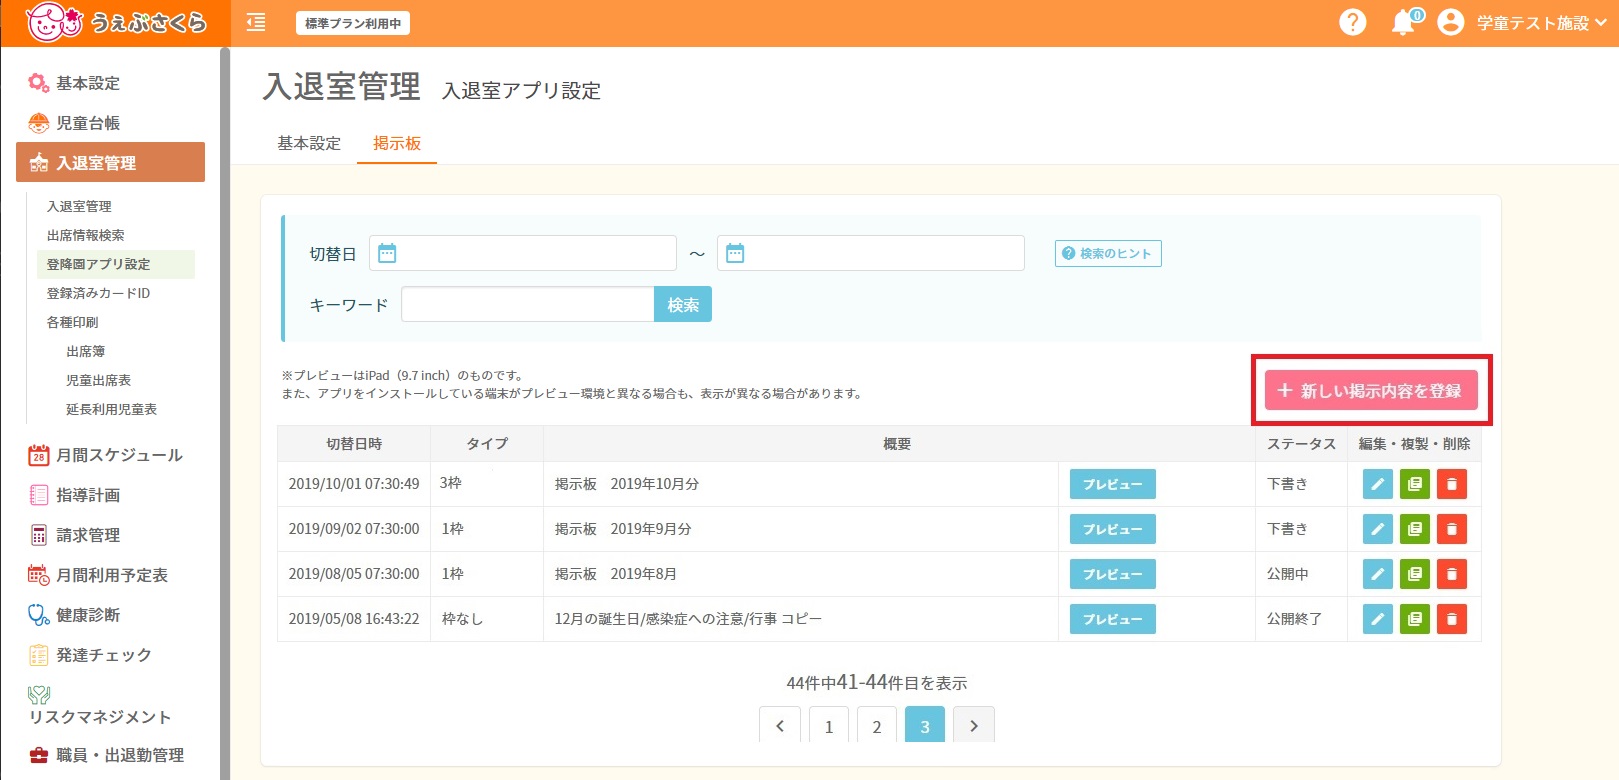Click the 検索 button

[683, 304]
